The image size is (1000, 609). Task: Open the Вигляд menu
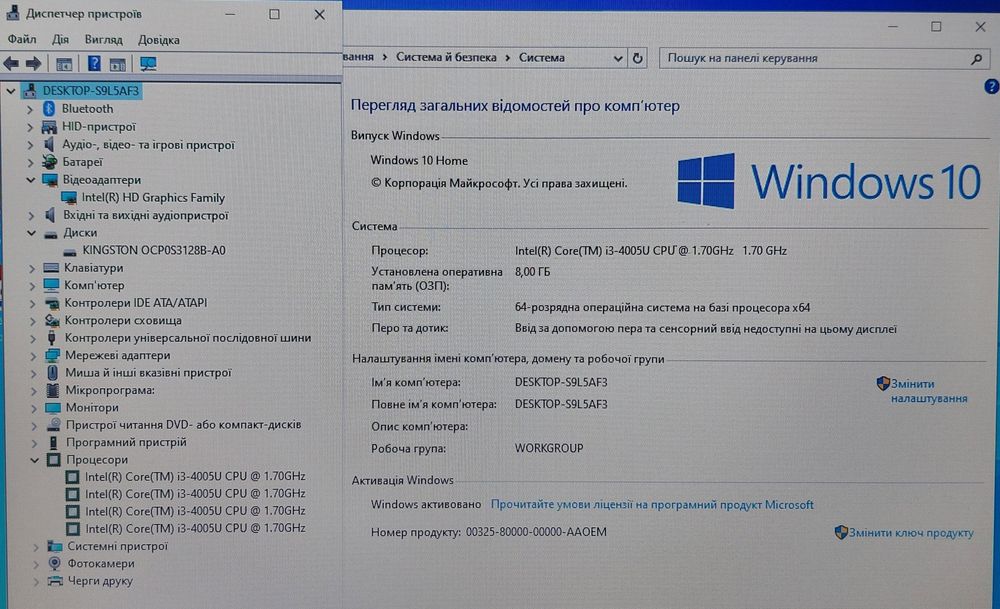[103, 40]
